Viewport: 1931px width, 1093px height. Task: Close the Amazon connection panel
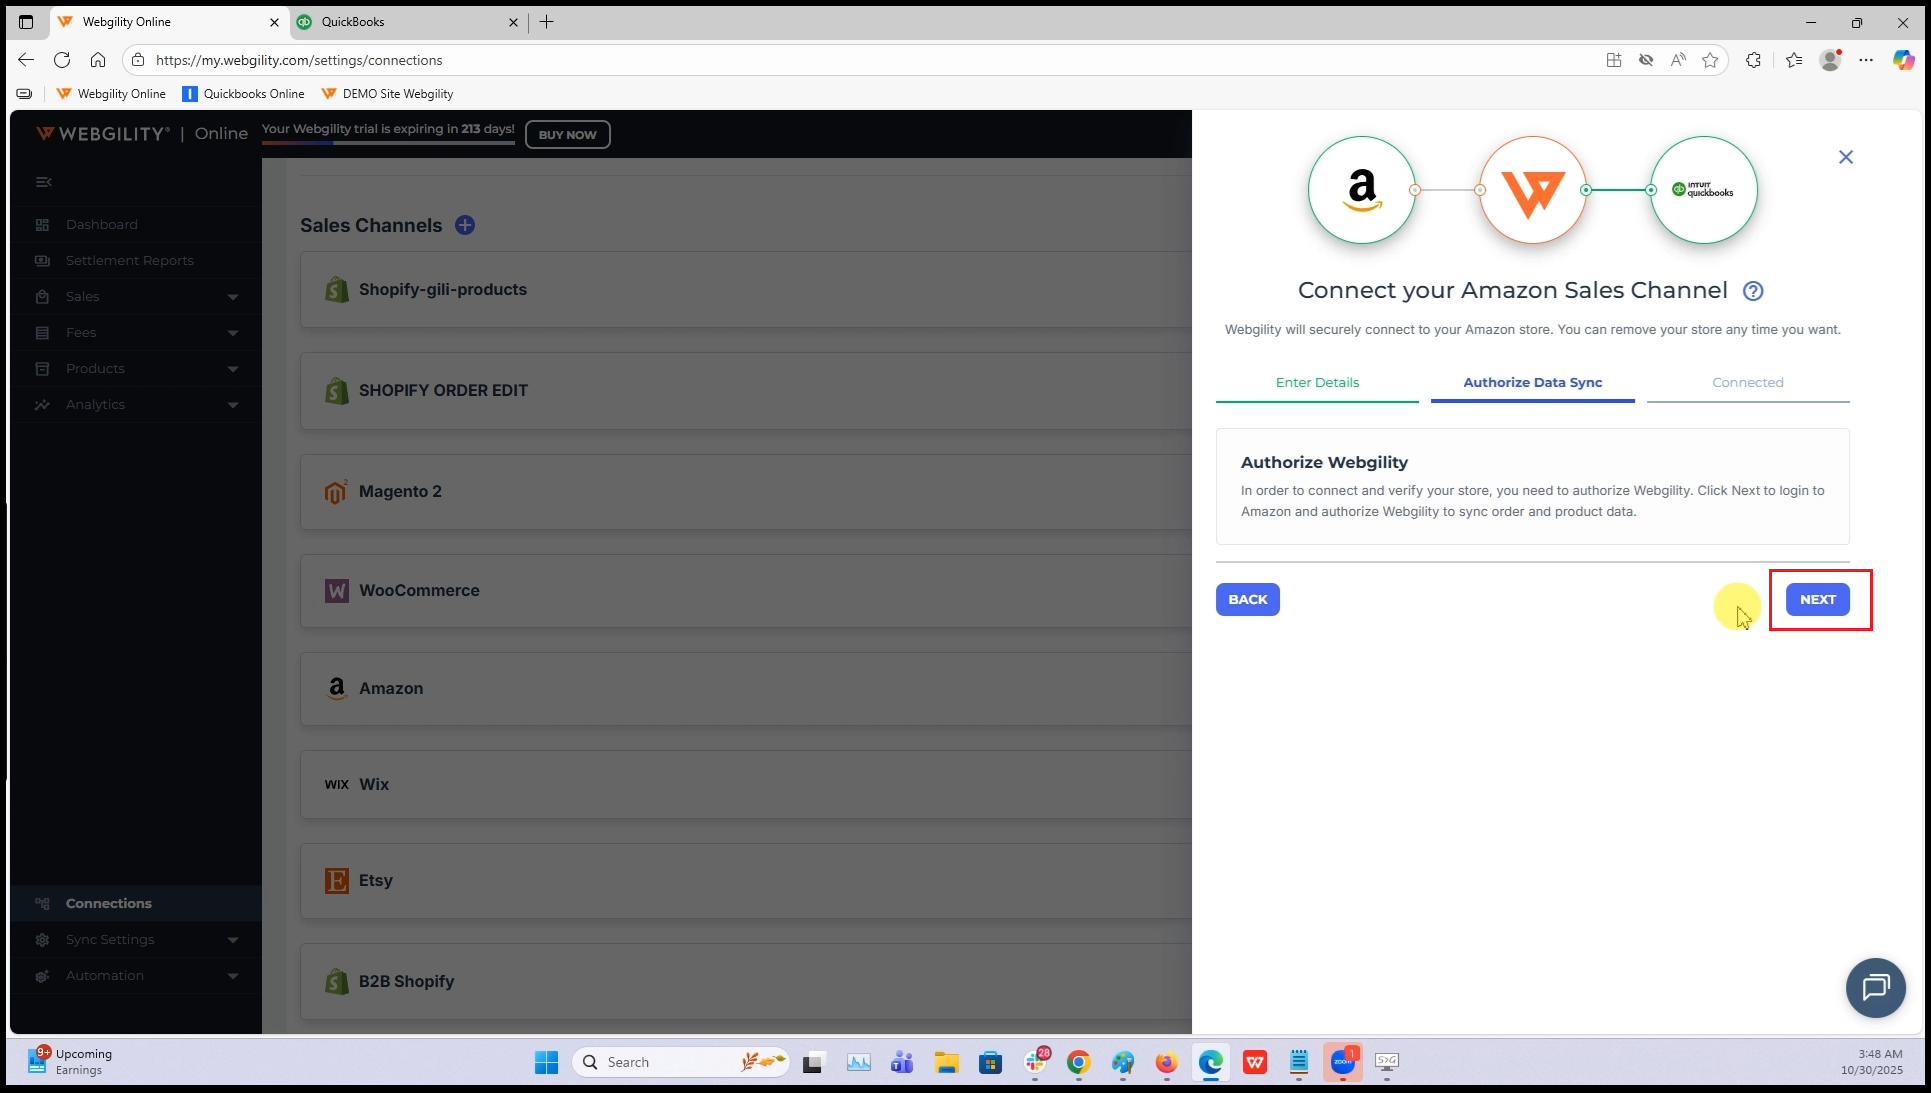(1845, 157)
